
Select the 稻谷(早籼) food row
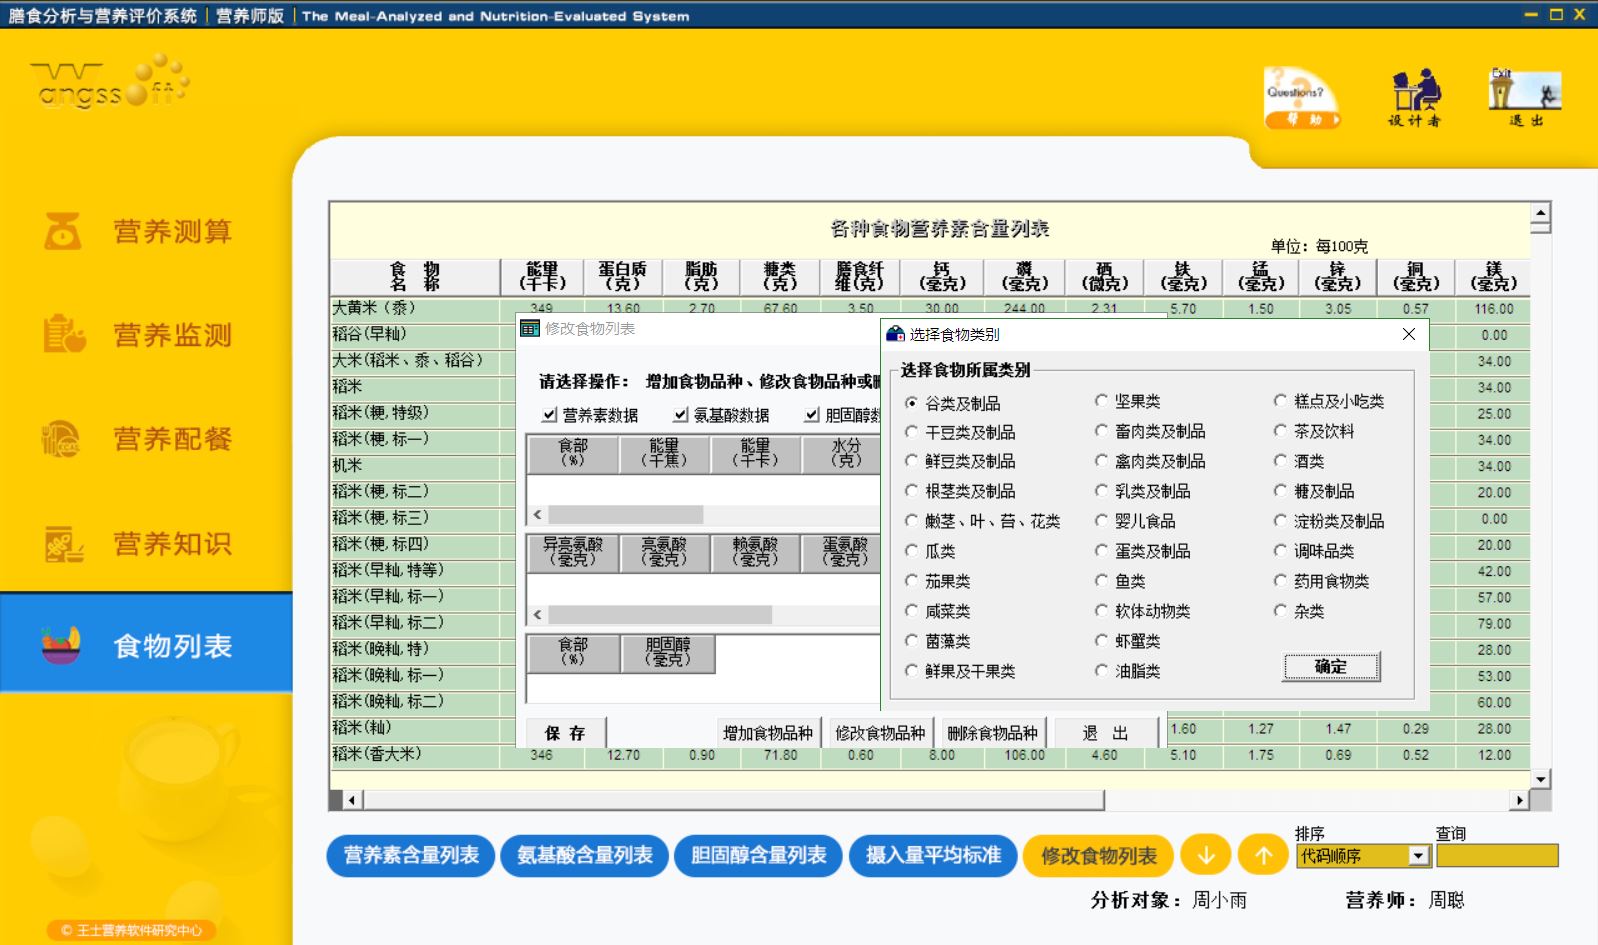[x=415, y=334]
